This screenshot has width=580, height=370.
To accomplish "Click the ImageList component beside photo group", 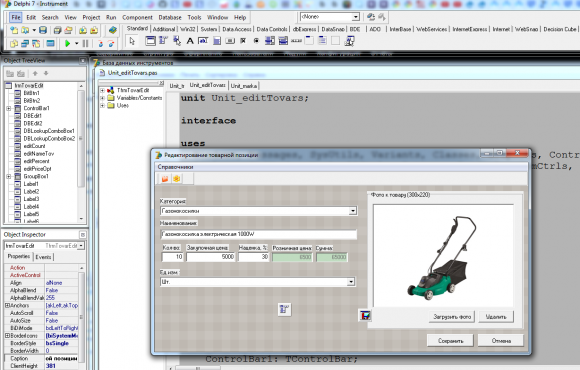I will click(365, 315).
